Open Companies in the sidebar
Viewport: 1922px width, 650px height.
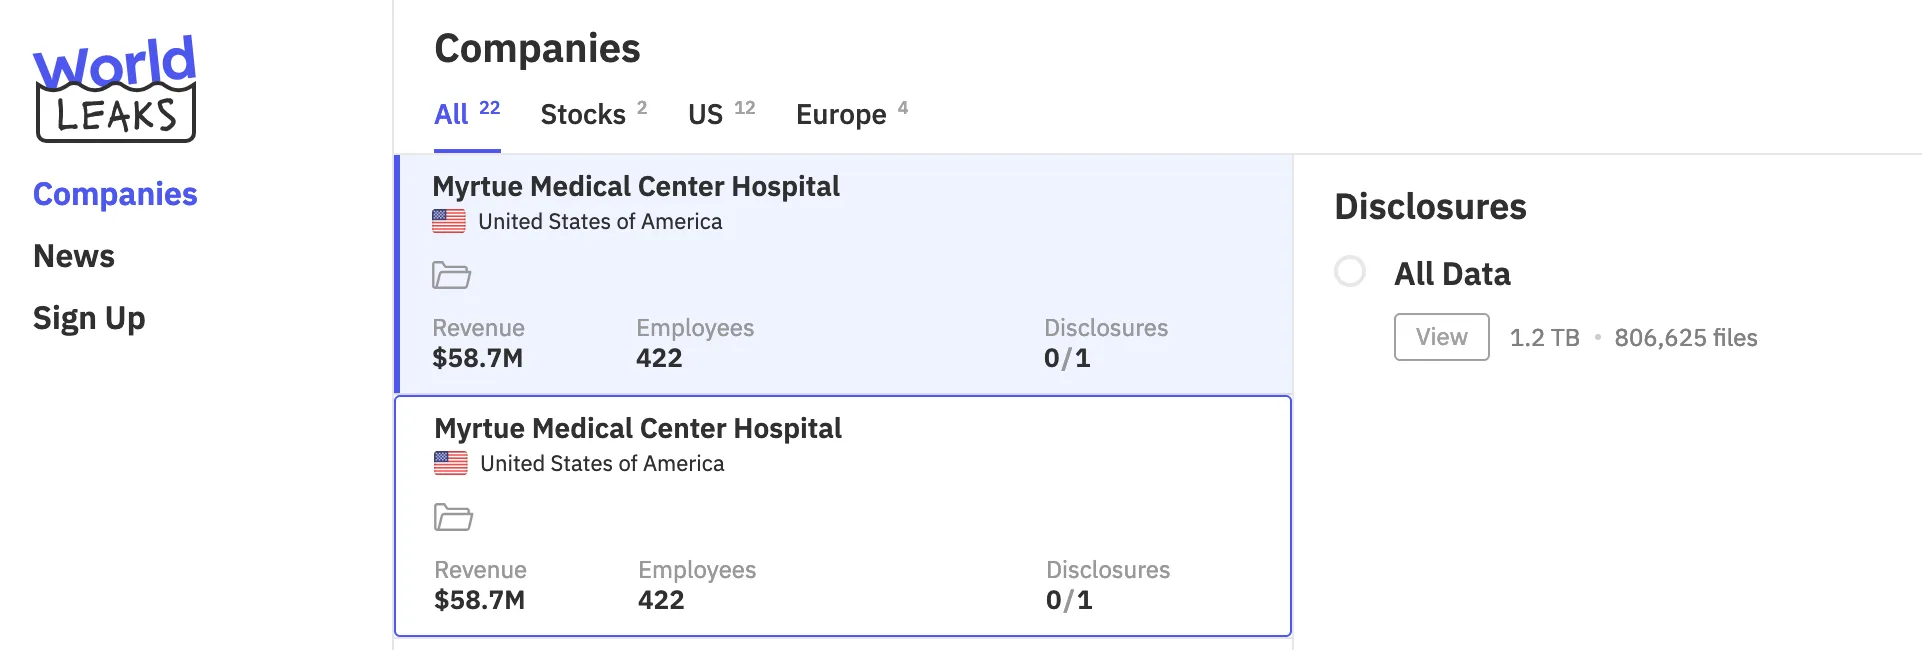pyautogui.click(x=115, y=194)
